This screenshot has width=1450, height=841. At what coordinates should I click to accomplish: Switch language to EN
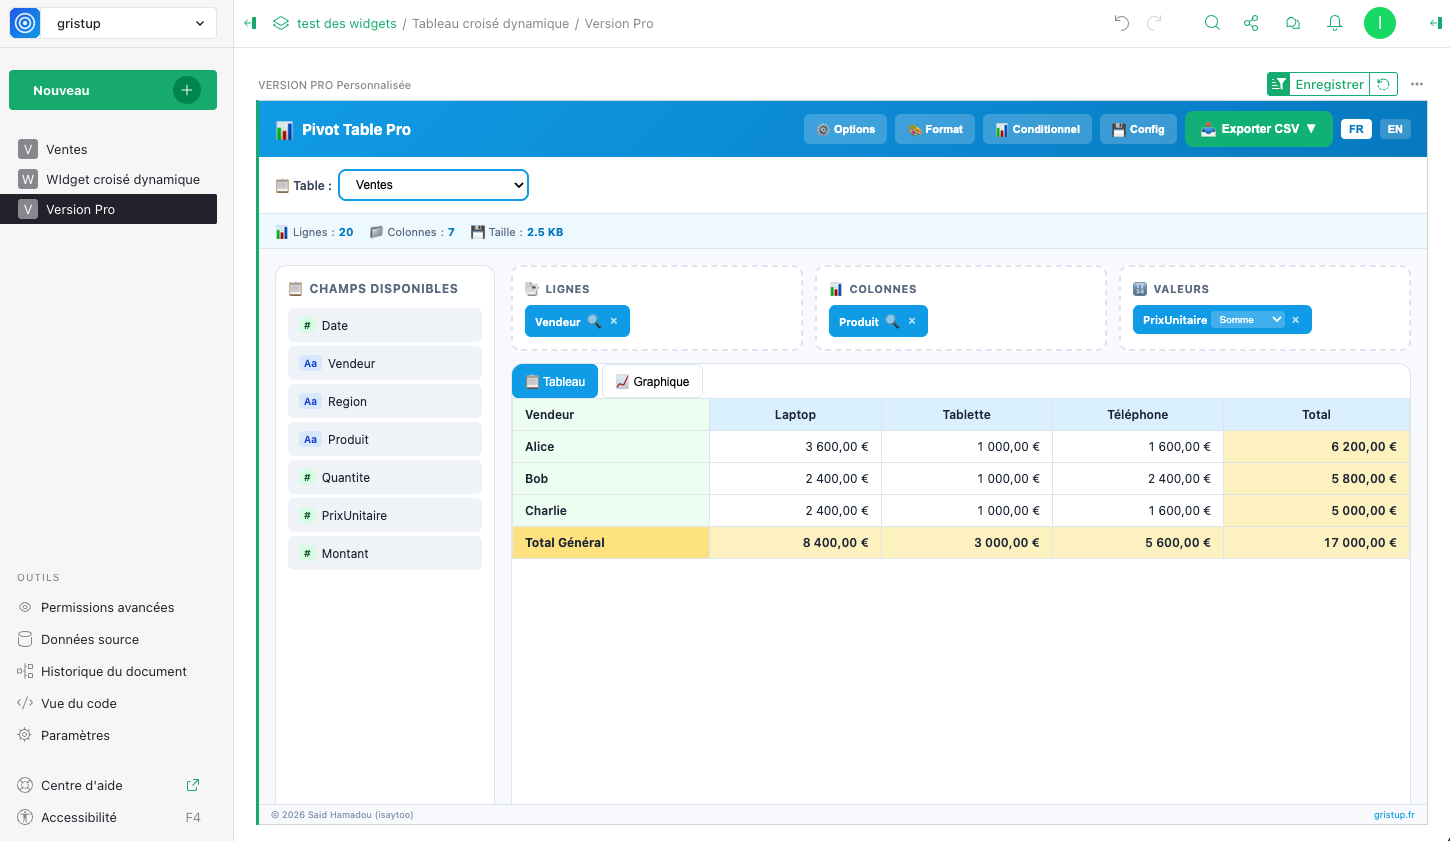point(1395,129)
